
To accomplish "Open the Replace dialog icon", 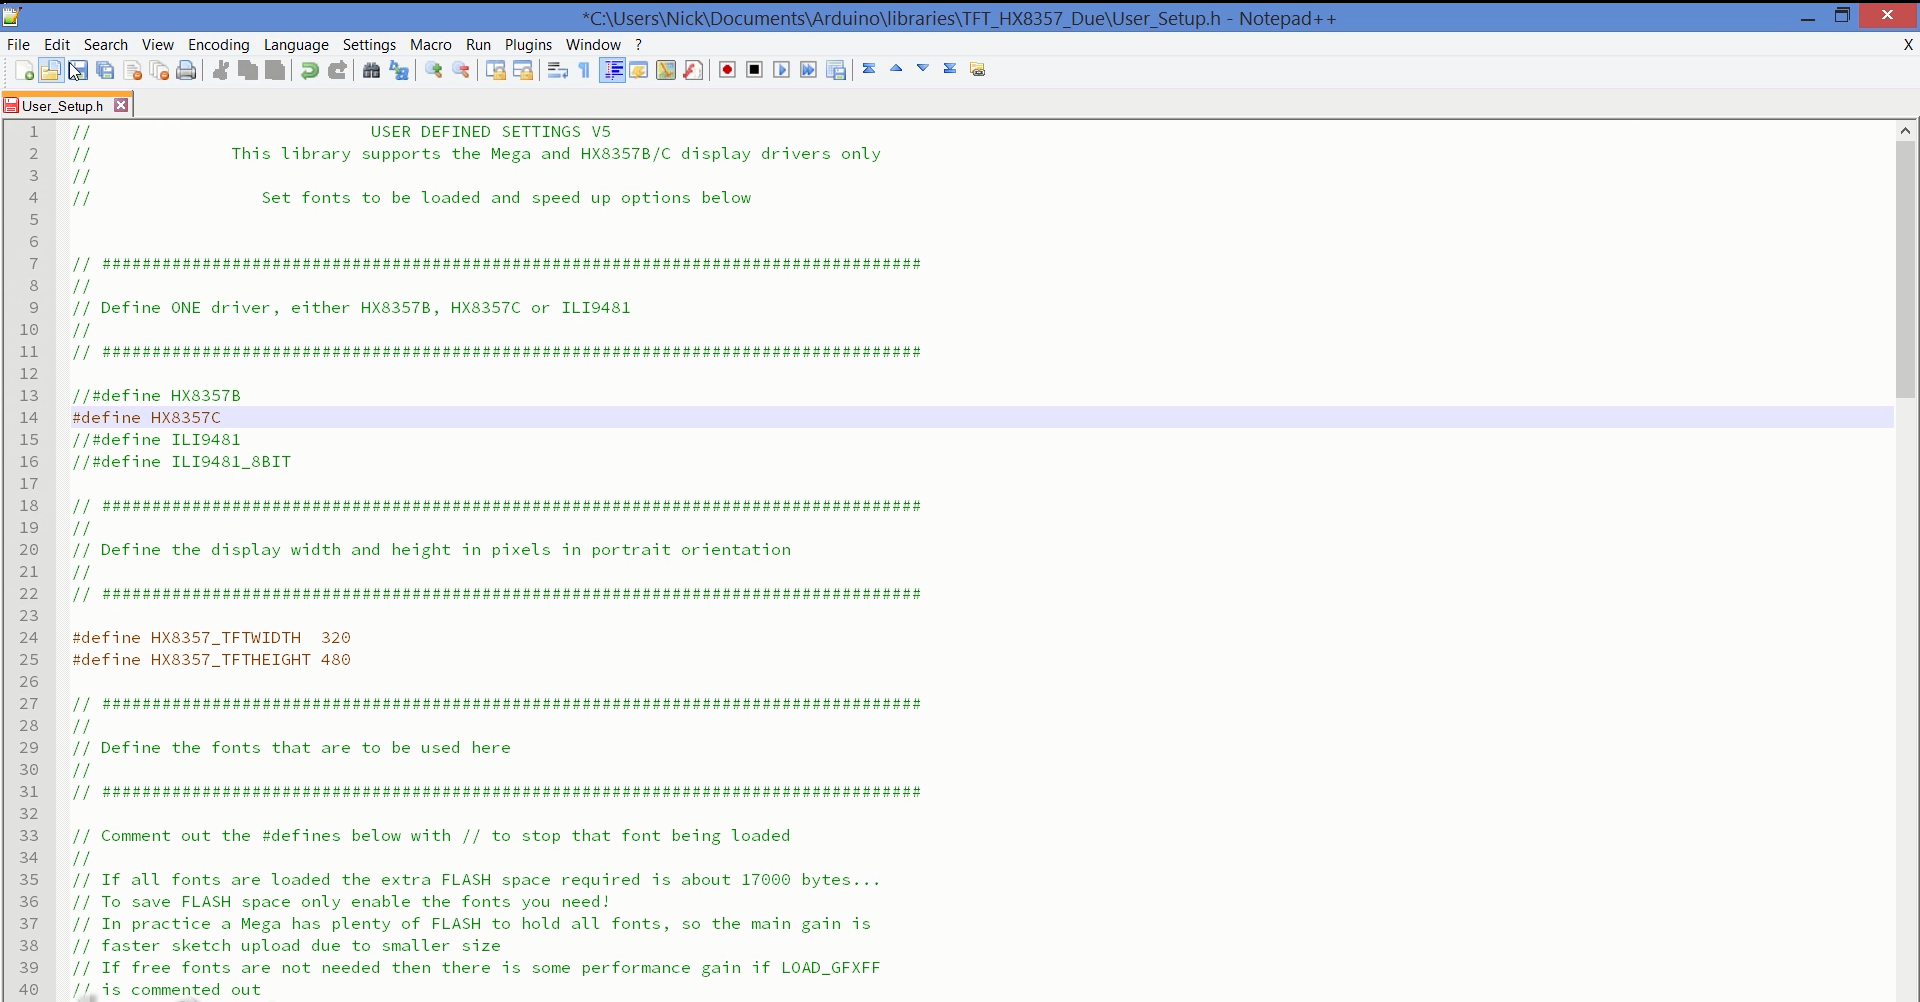I will pyautogui.click(x=399, y=70).
